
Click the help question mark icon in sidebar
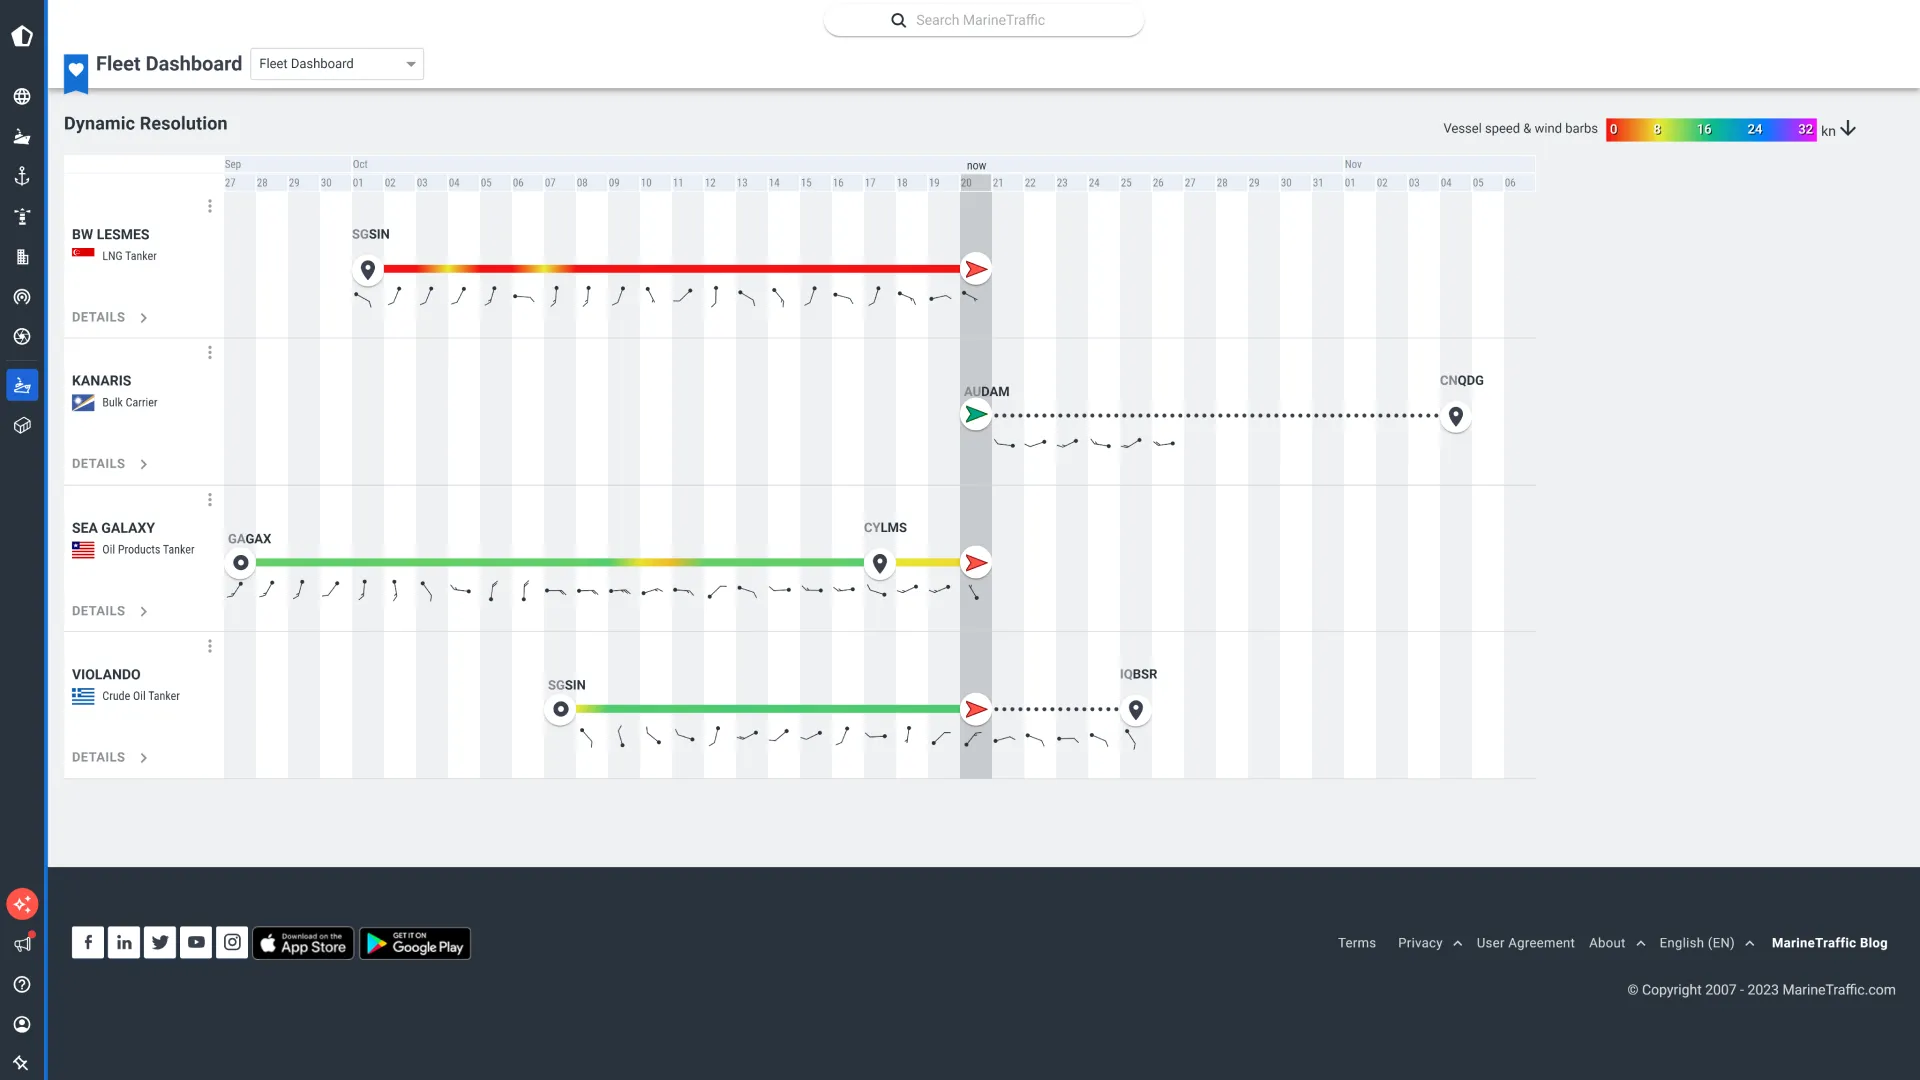pyautogui.click(x=22, y=985)
